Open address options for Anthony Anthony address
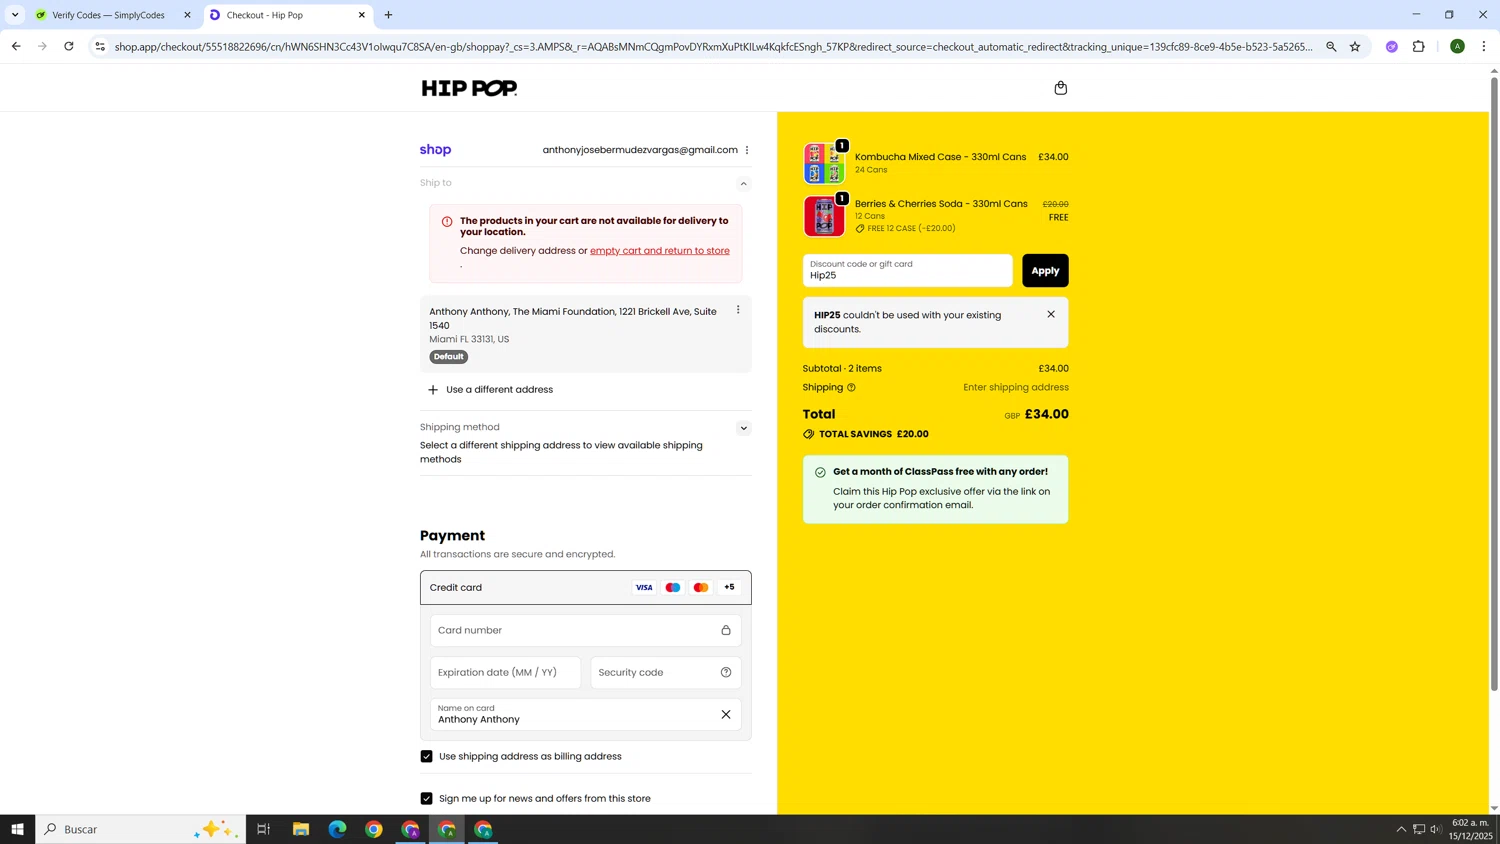 pyautogui.click(x=738, y=310)
